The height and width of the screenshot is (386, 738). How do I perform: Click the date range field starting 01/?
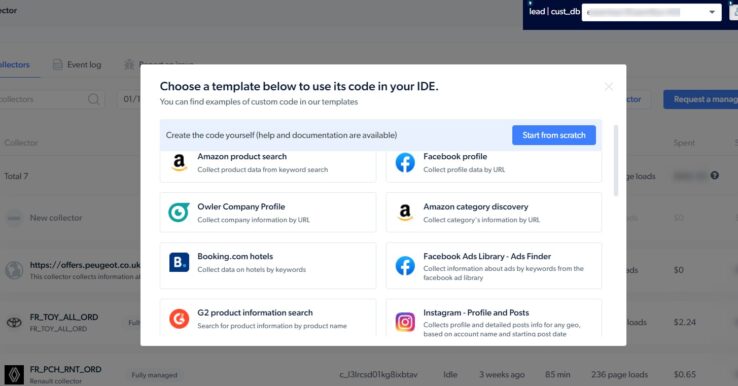(x=129, y=99)
